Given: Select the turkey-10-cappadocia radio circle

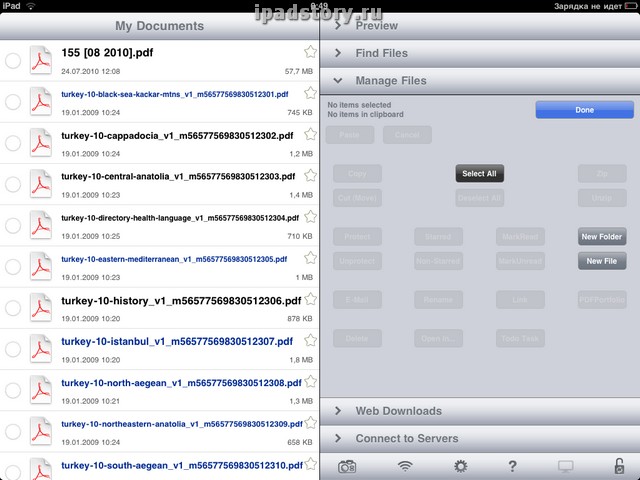Looking at the screenshot, I should [13, 143].
